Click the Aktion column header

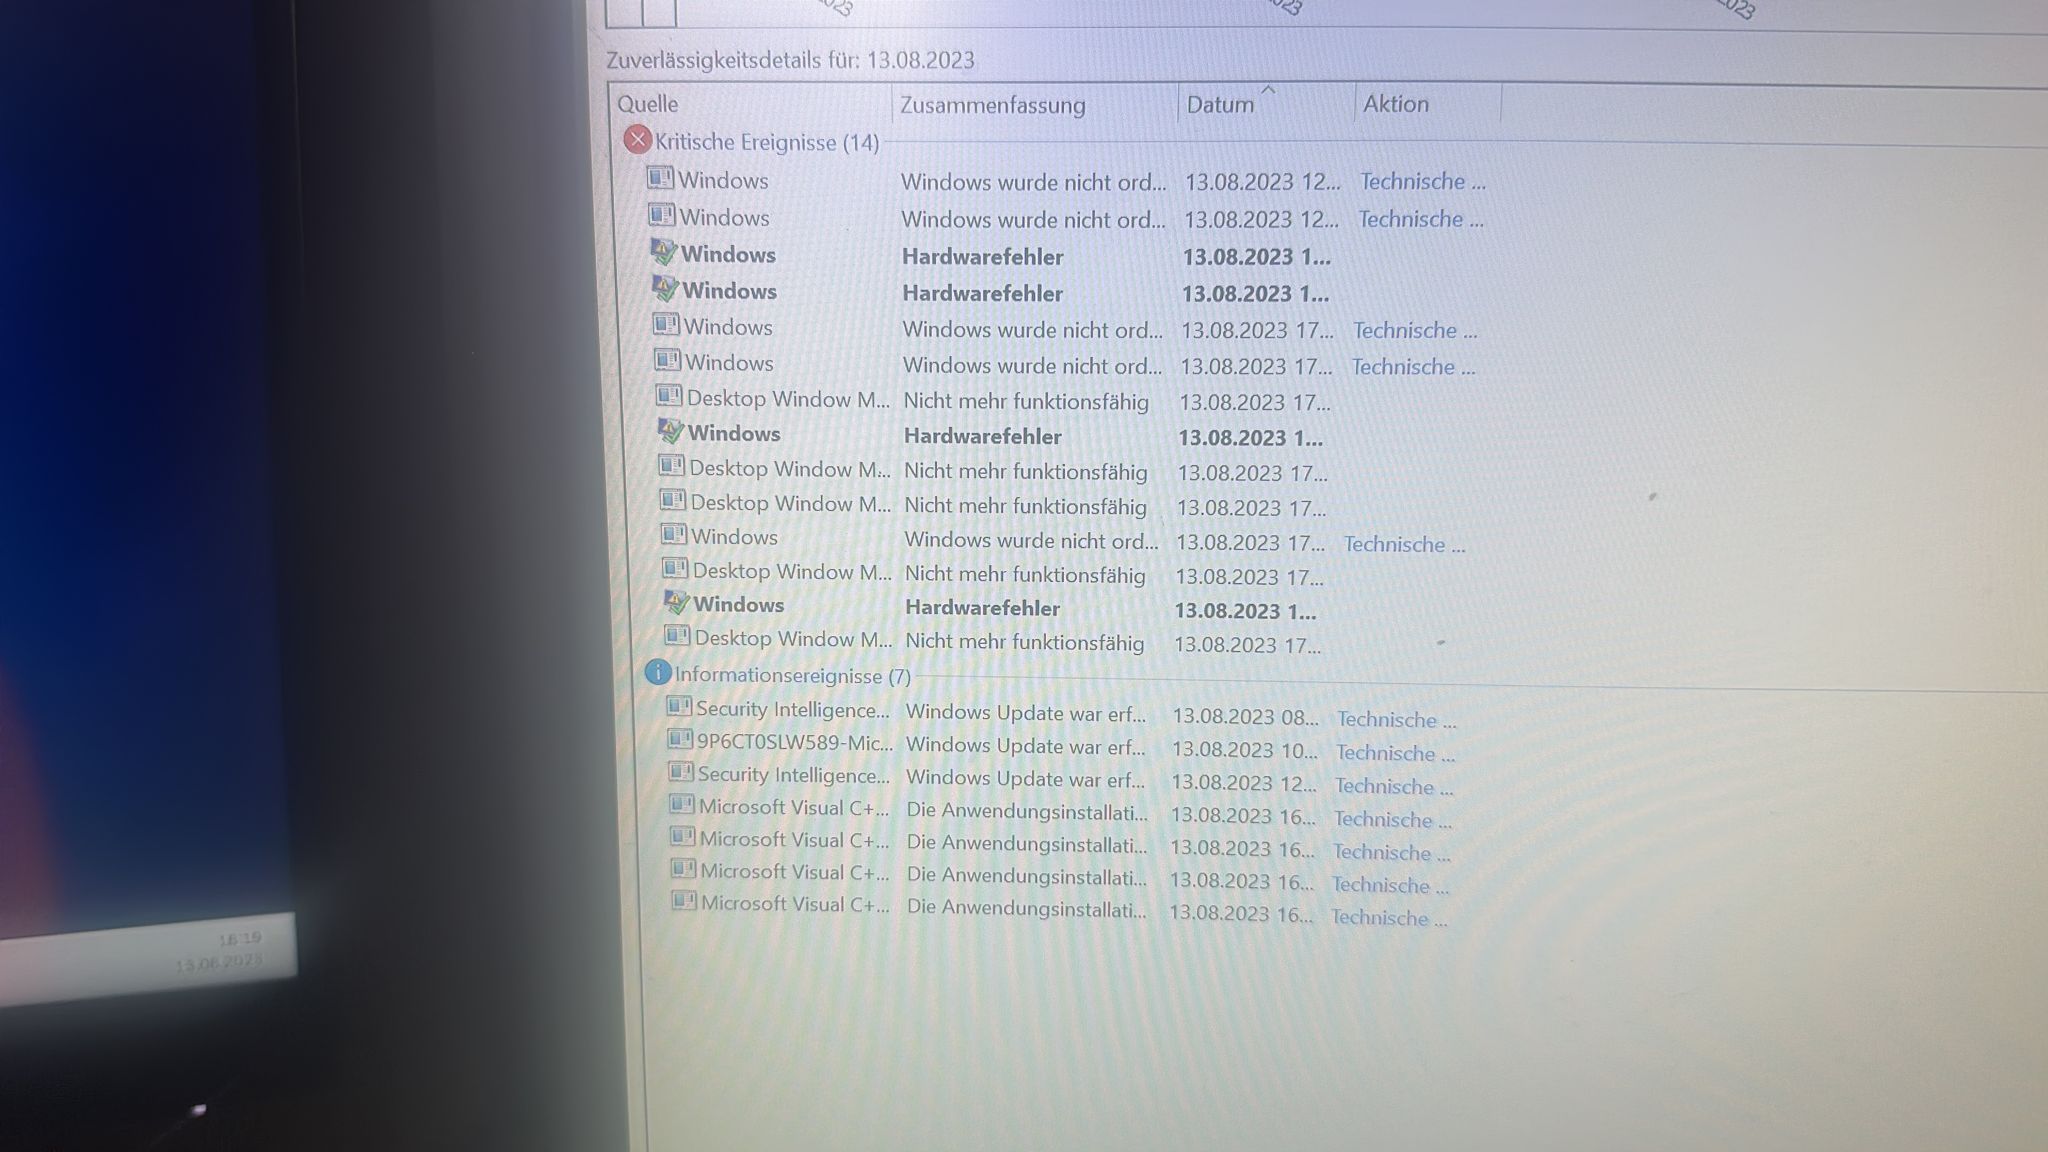[1395, 104]
